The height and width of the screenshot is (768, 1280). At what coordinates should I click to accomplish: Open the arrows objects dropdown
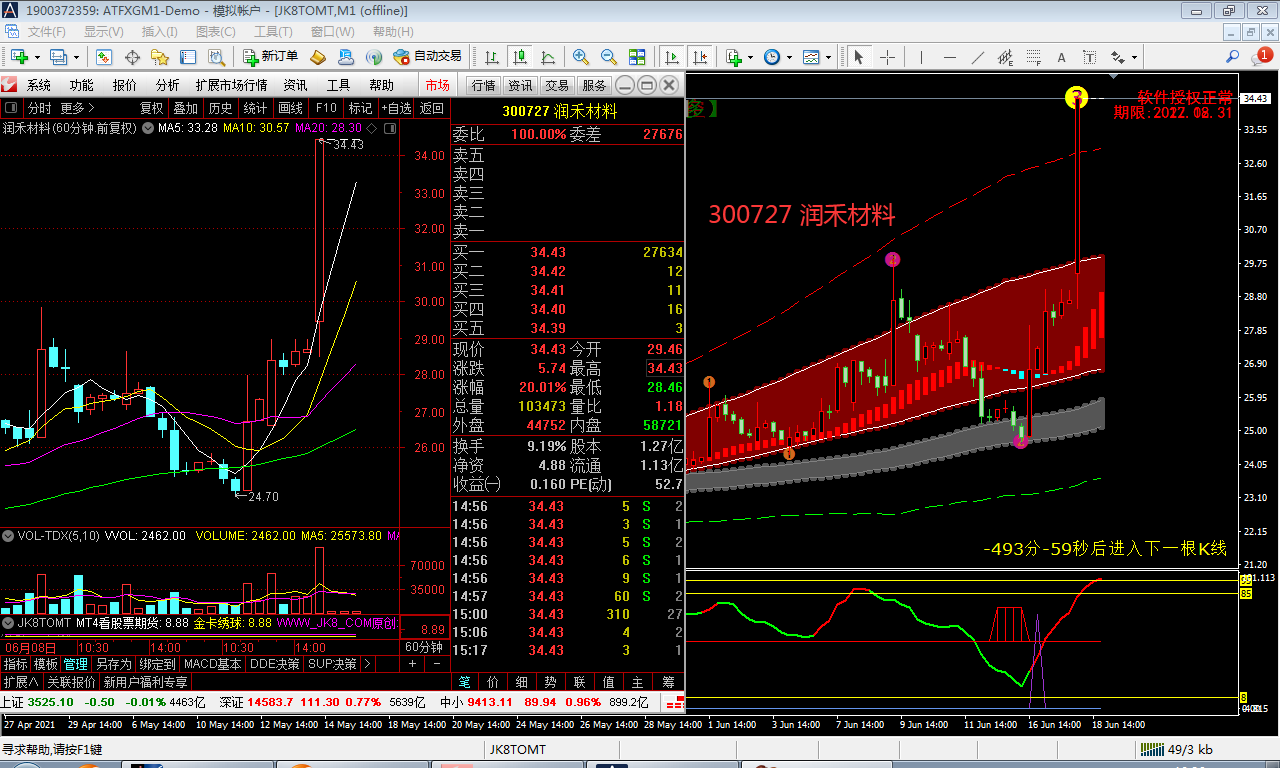(x=1123, y=57)
